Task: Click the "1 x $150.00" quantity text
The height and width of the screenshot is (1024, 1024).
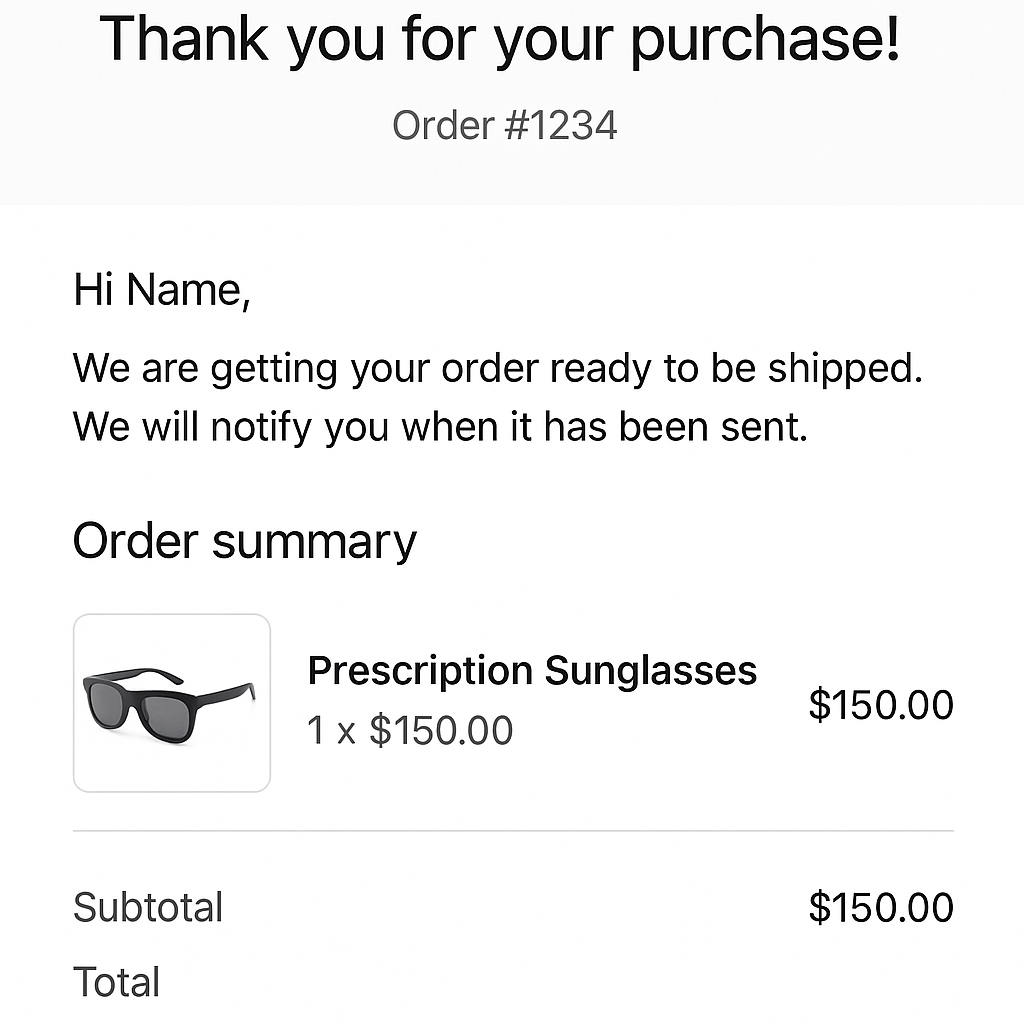Action: pos(409,731)
